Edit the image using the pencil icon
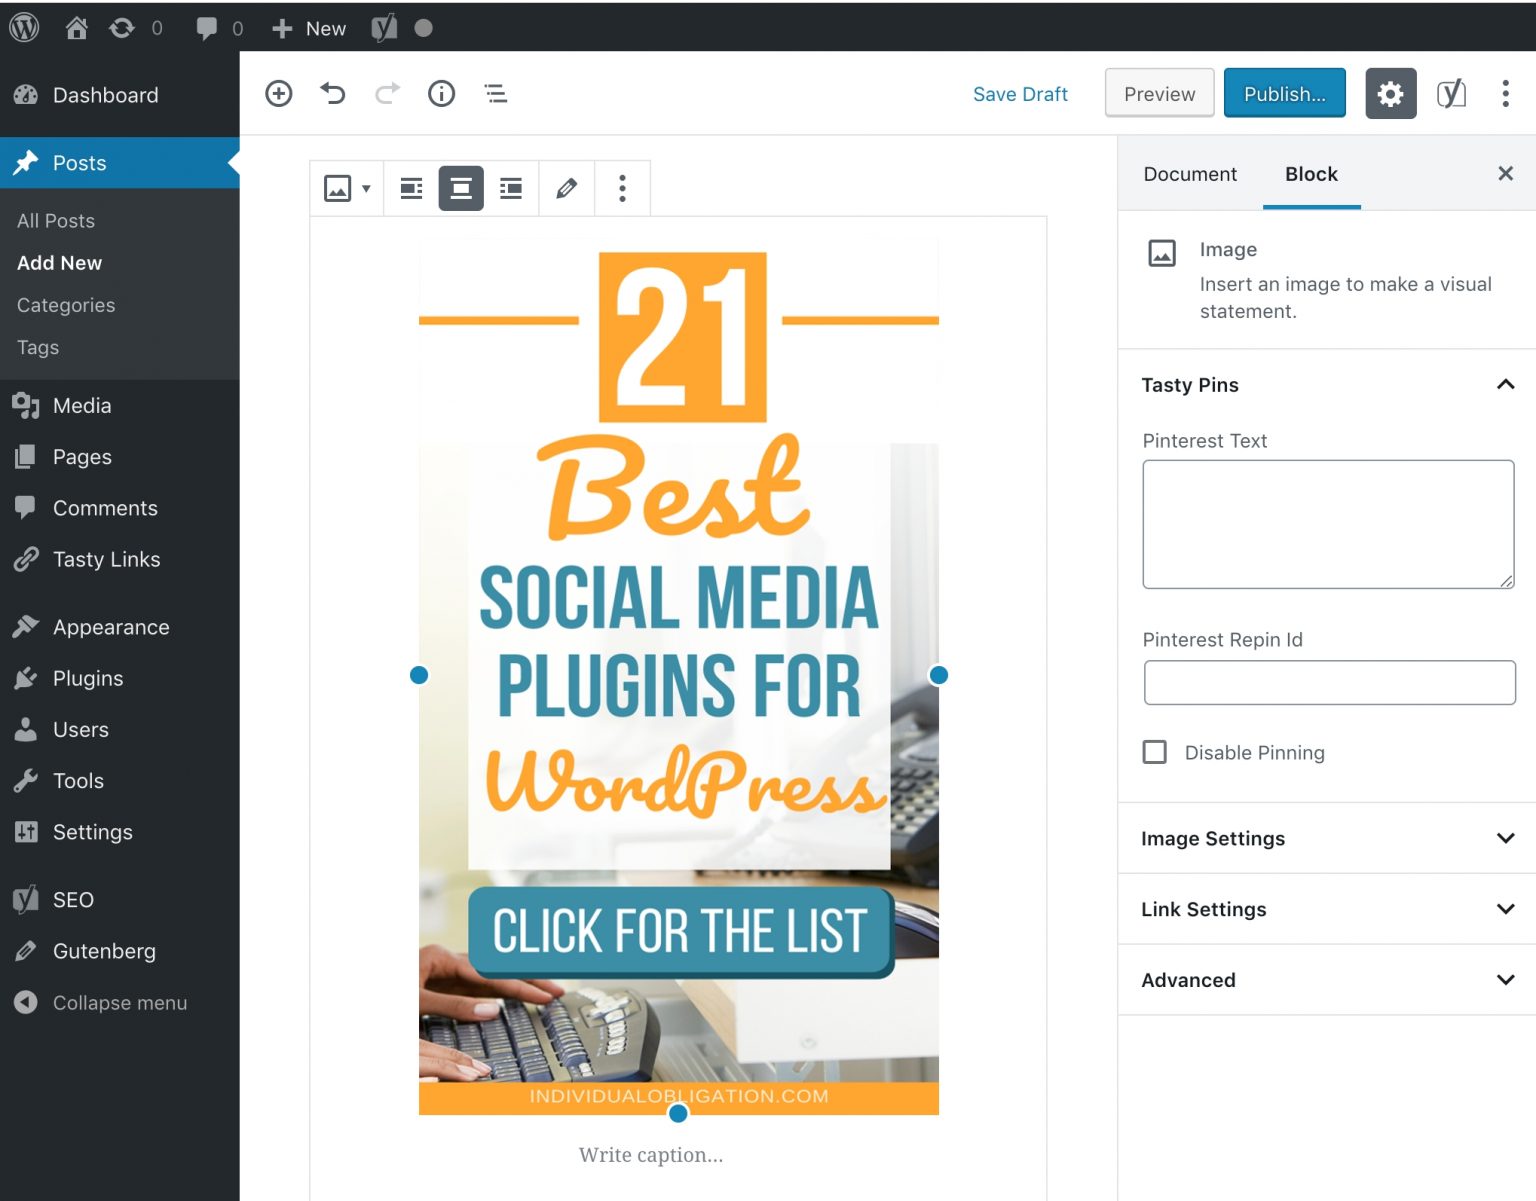The image size is (1536, 1201). tap(567, 188)
